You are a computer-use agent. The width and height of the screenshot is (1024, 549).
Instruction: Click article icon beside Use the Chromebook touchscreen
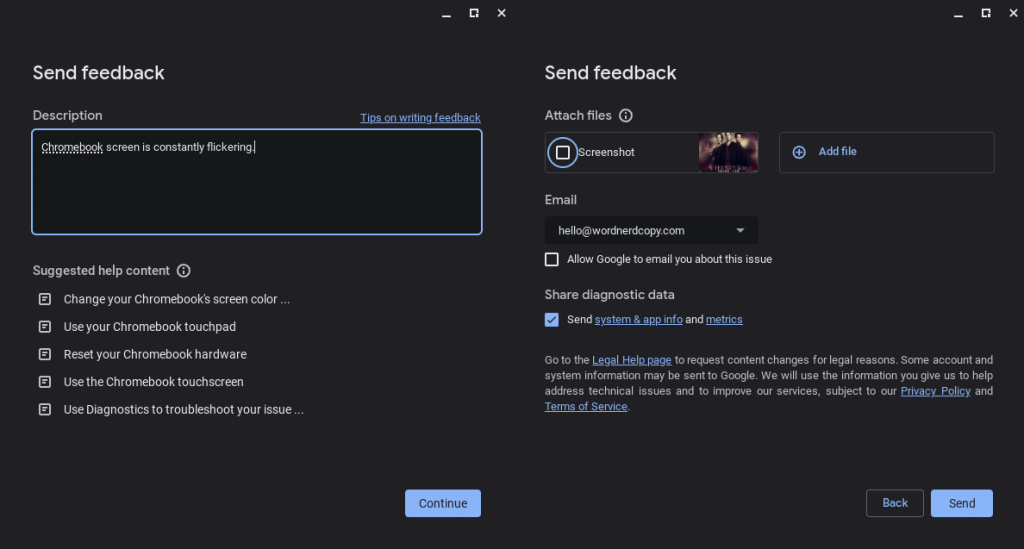44,382
